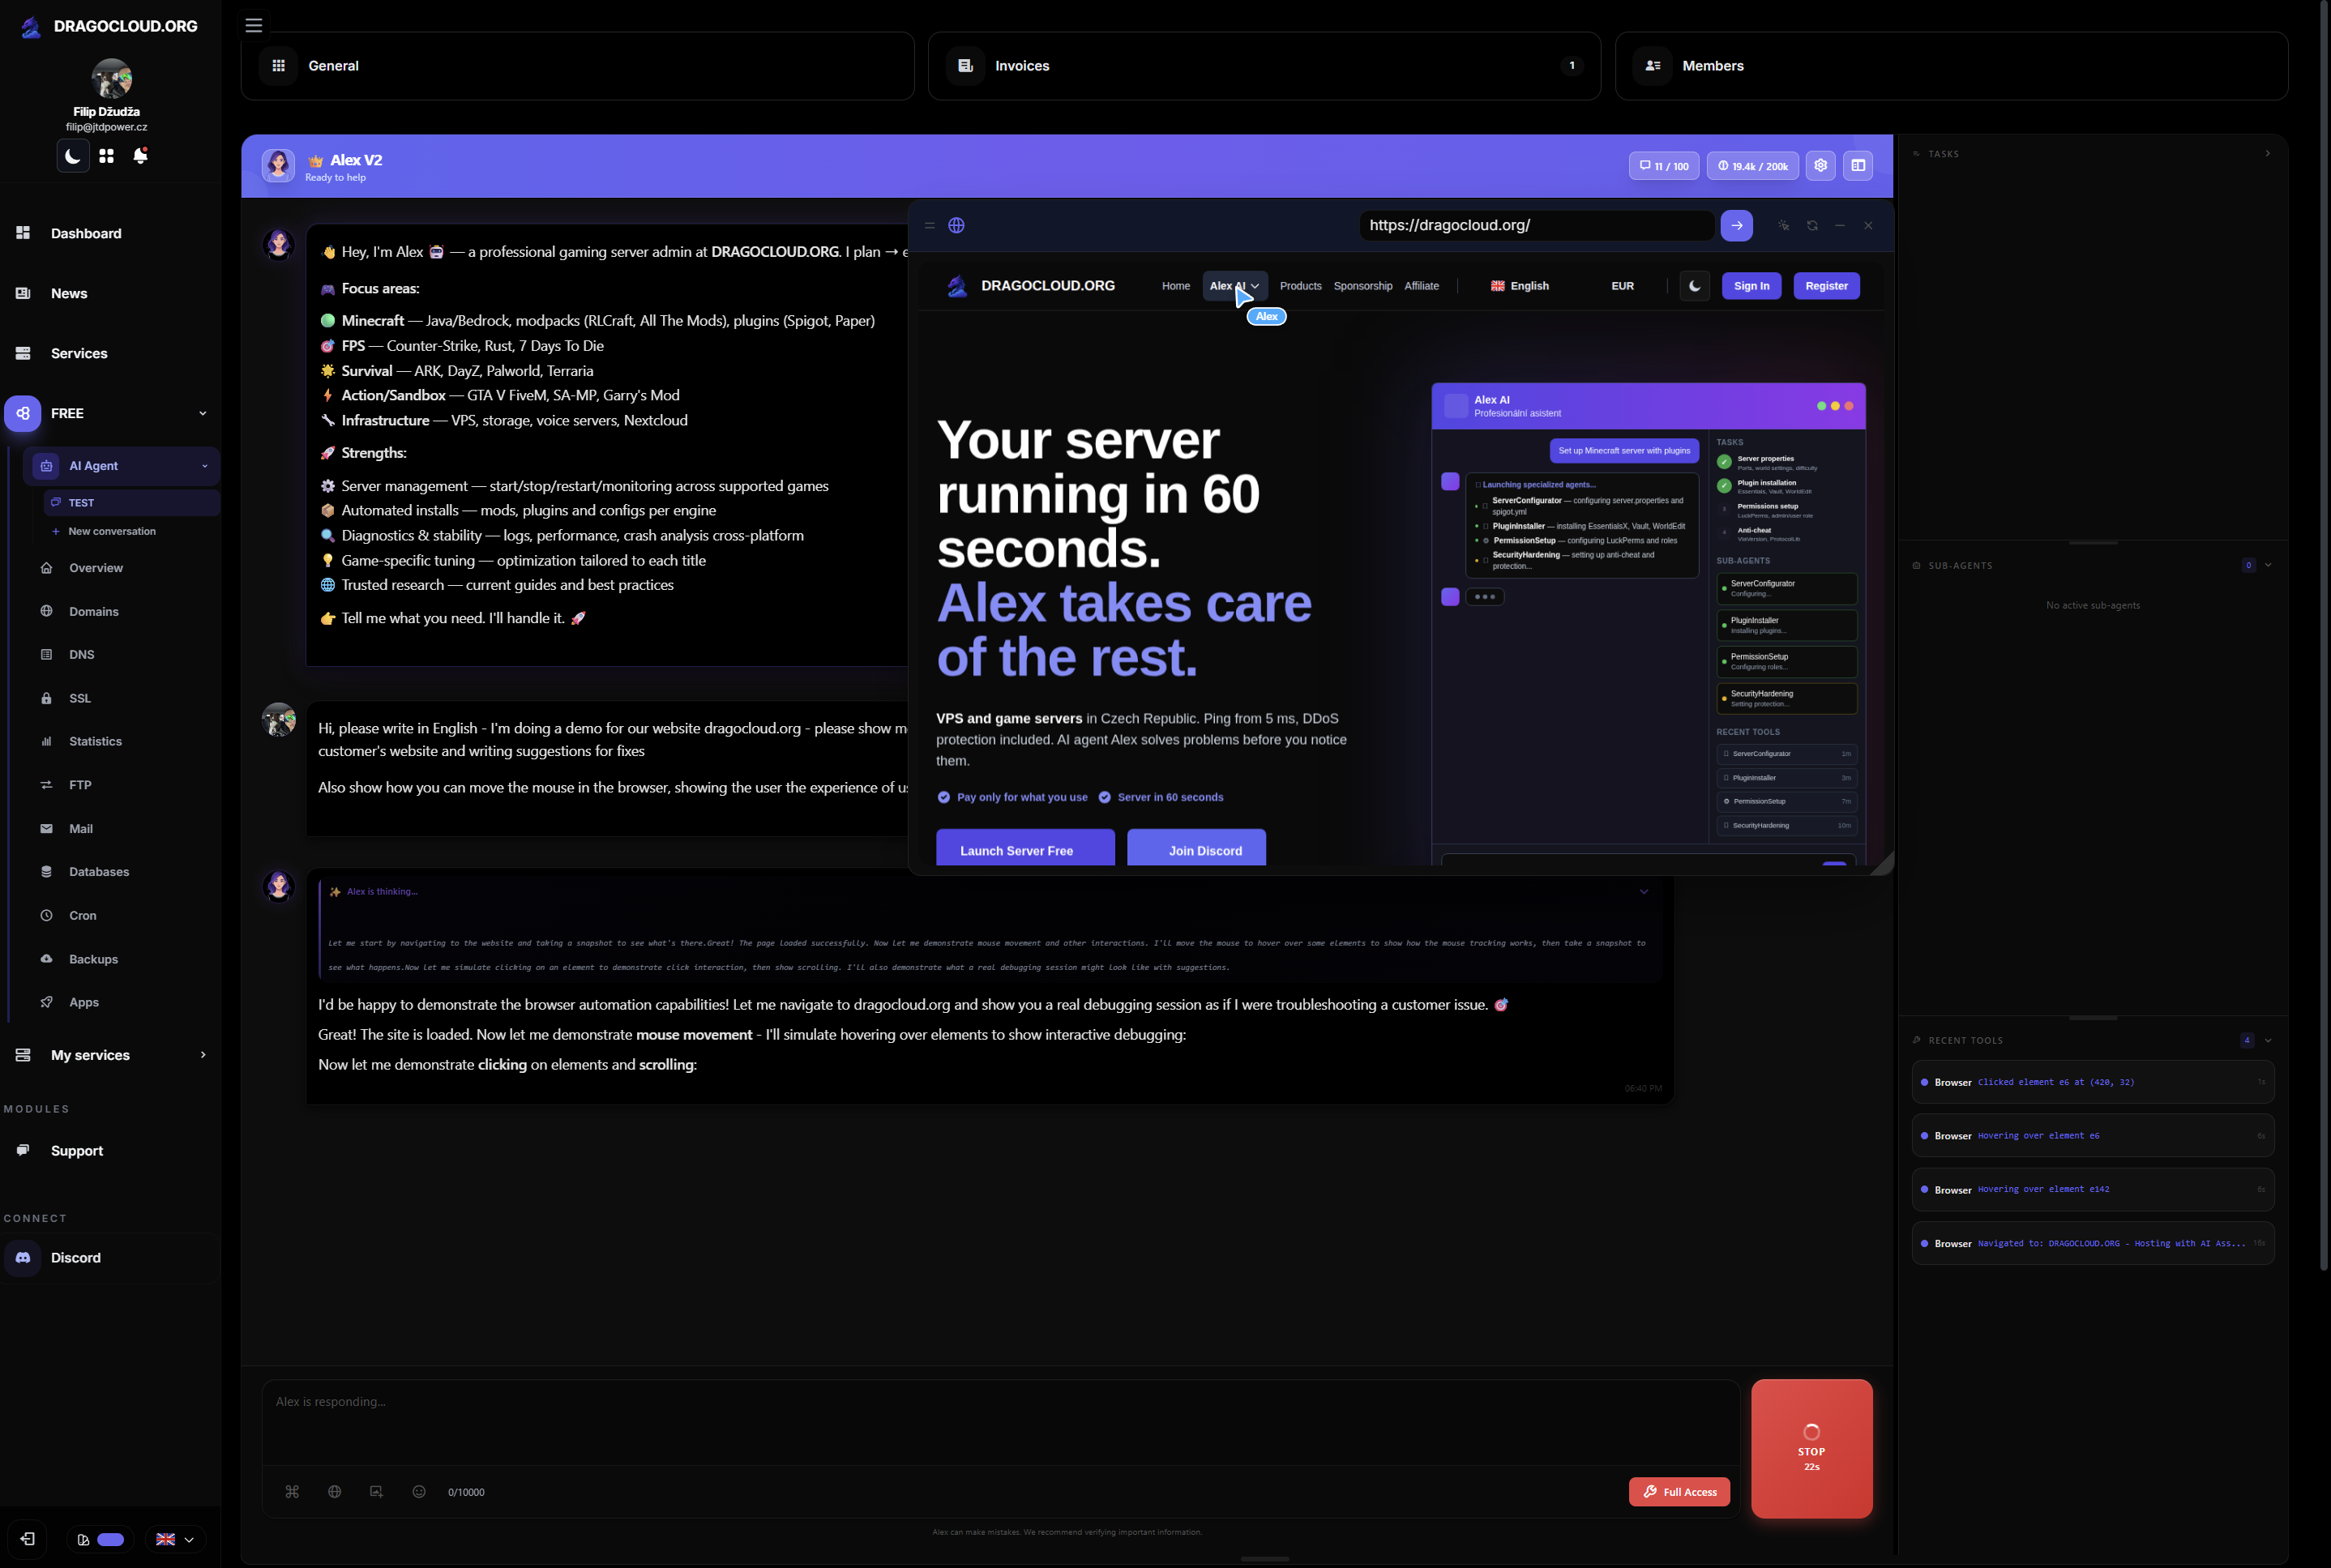Screen dimensions: 2331x1568
Task: Refresh the embedded browser page
Action: click(1812, 226)
